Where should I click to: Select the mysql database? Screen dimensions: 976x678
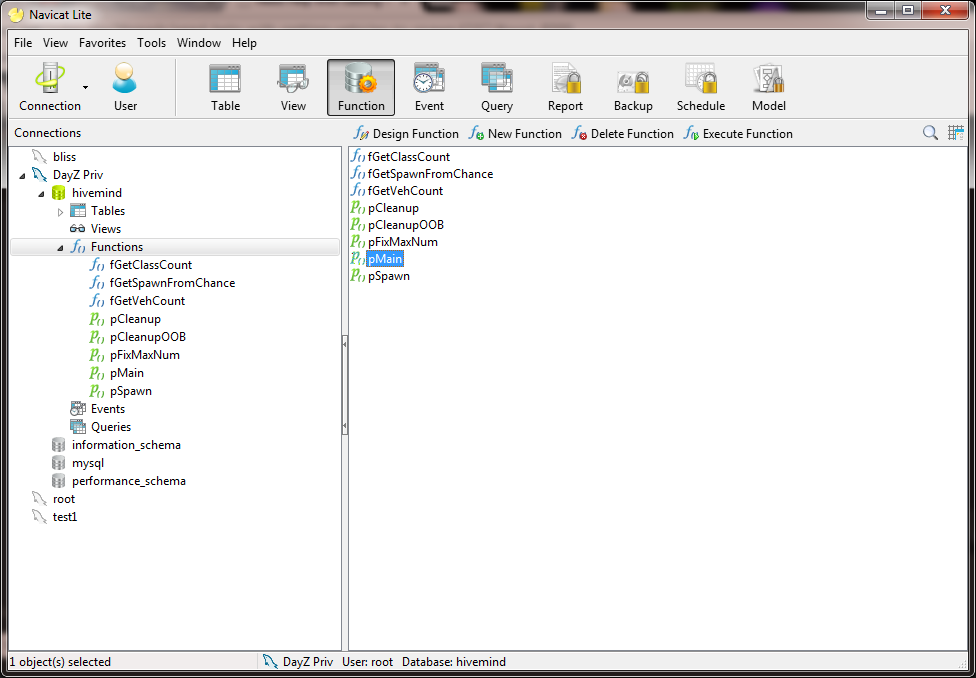[x=88, y=463]
